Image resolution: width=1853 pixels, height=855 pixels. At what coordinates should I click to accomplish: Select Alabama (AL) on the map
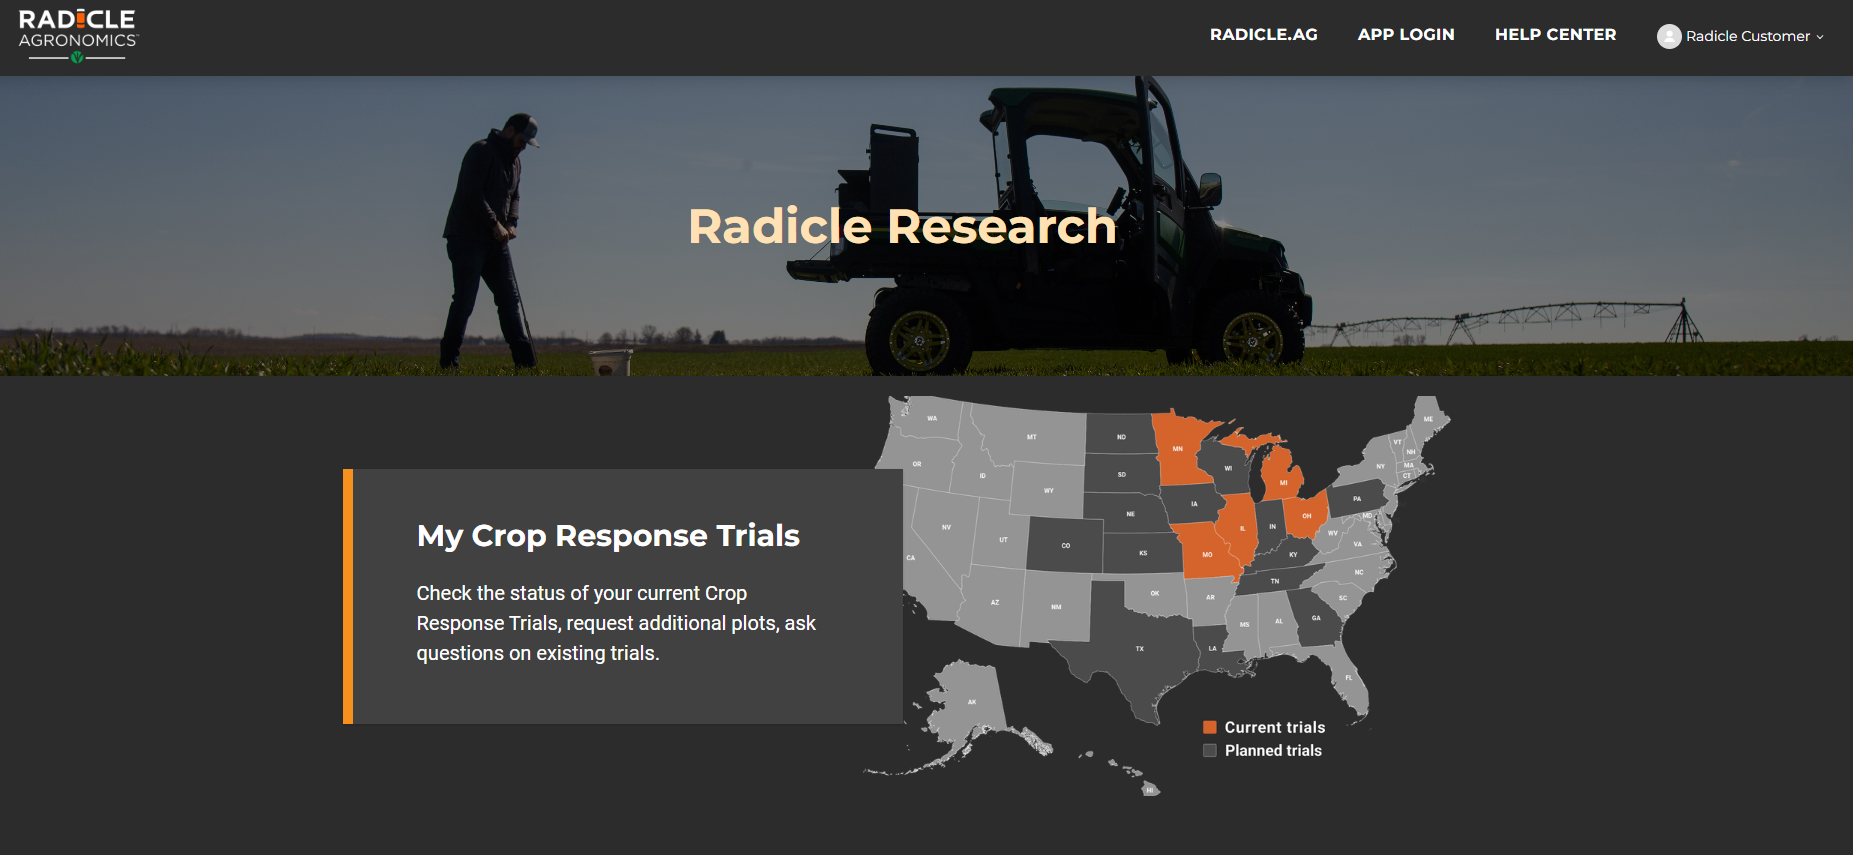pos(1279,621)
